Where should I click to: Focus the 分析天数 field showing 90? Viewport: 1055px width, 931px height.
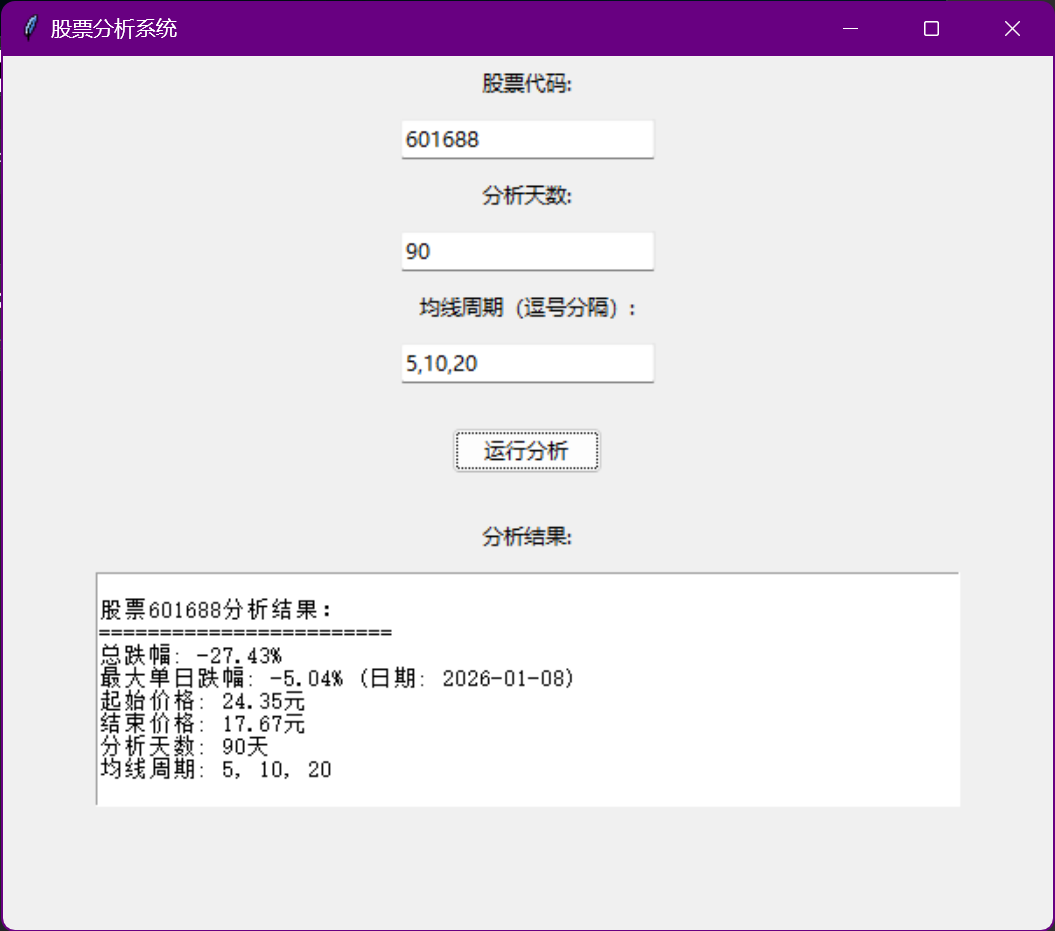click(x=528, y=252)
